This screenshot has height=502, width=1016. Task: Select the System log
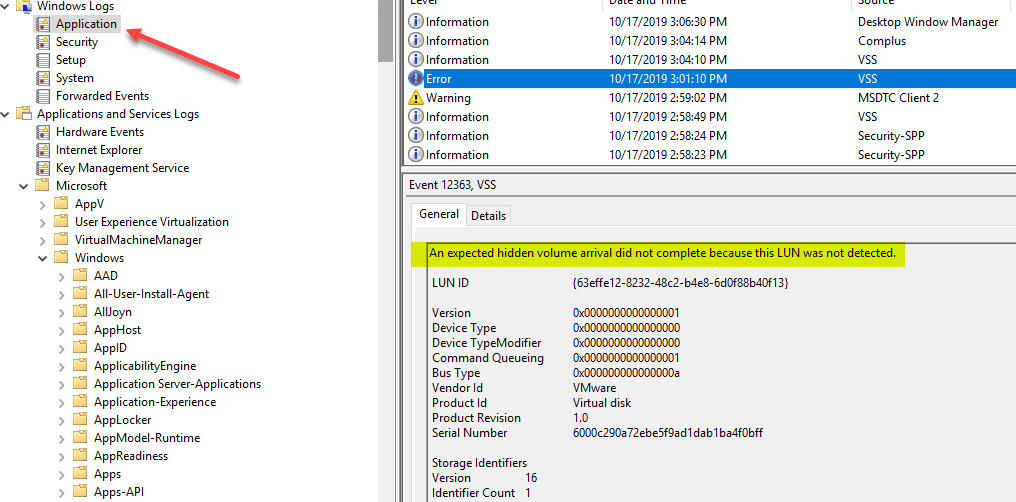(75, 78)
